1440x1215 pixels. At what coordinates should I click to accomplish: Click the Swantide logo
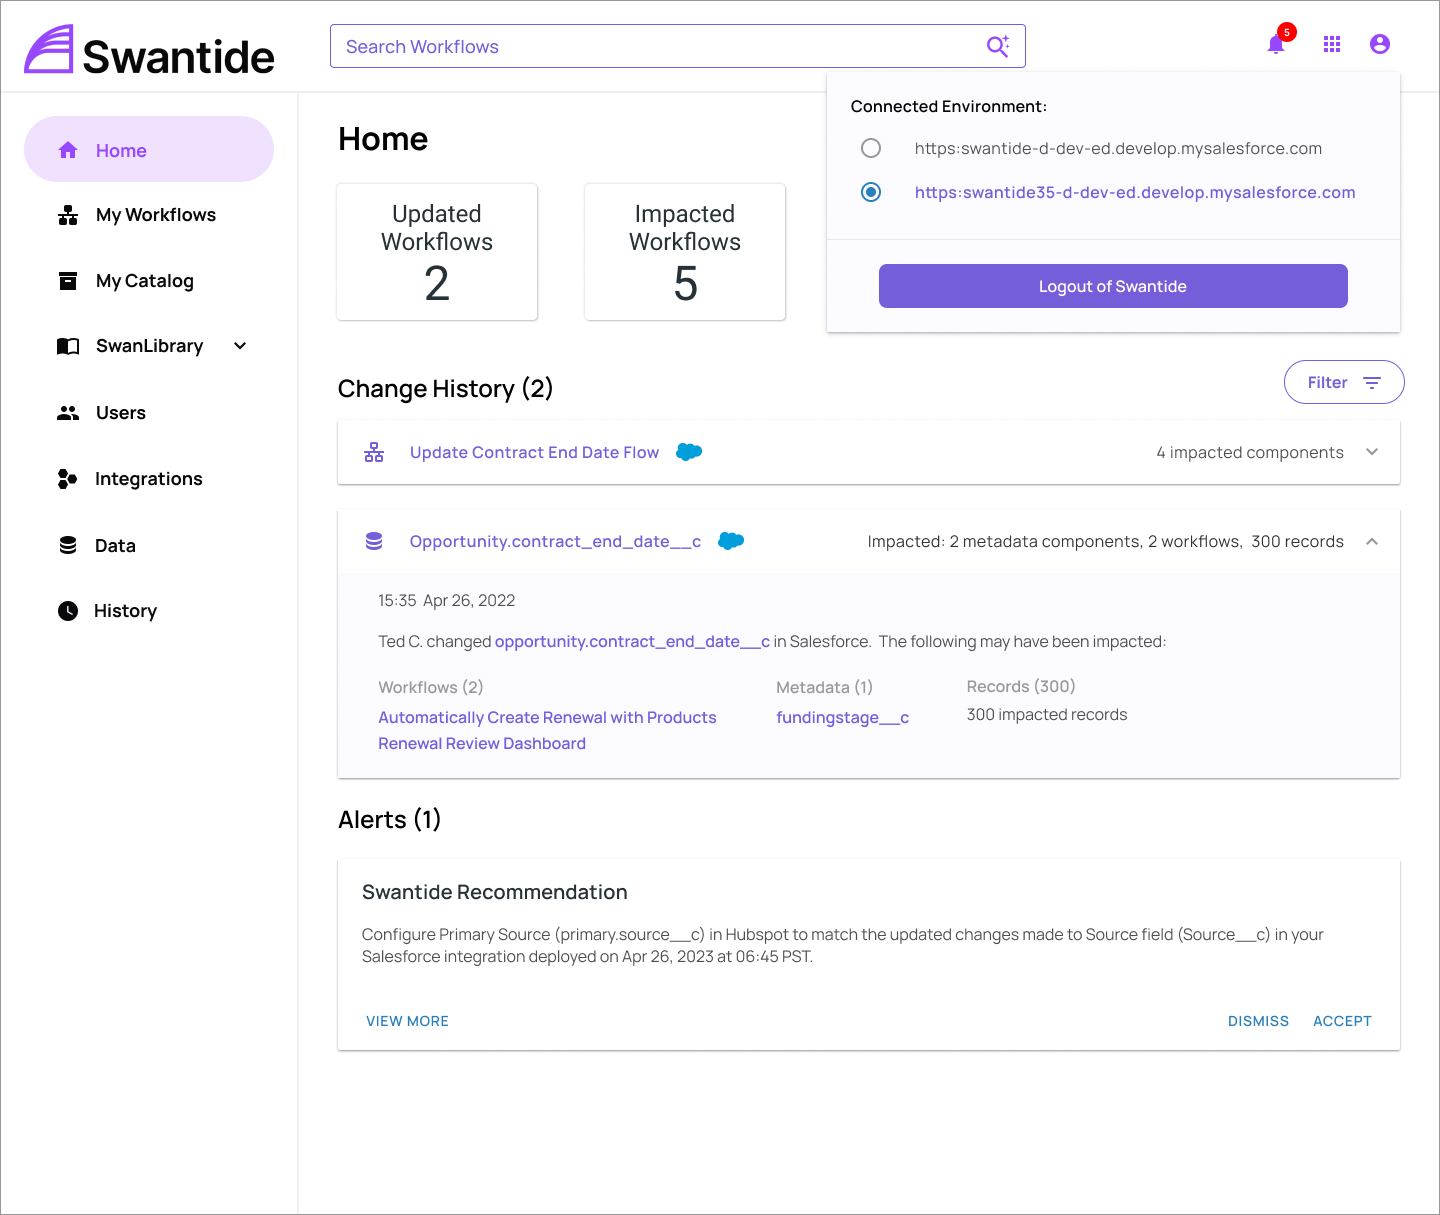click(x=149, y=50)
